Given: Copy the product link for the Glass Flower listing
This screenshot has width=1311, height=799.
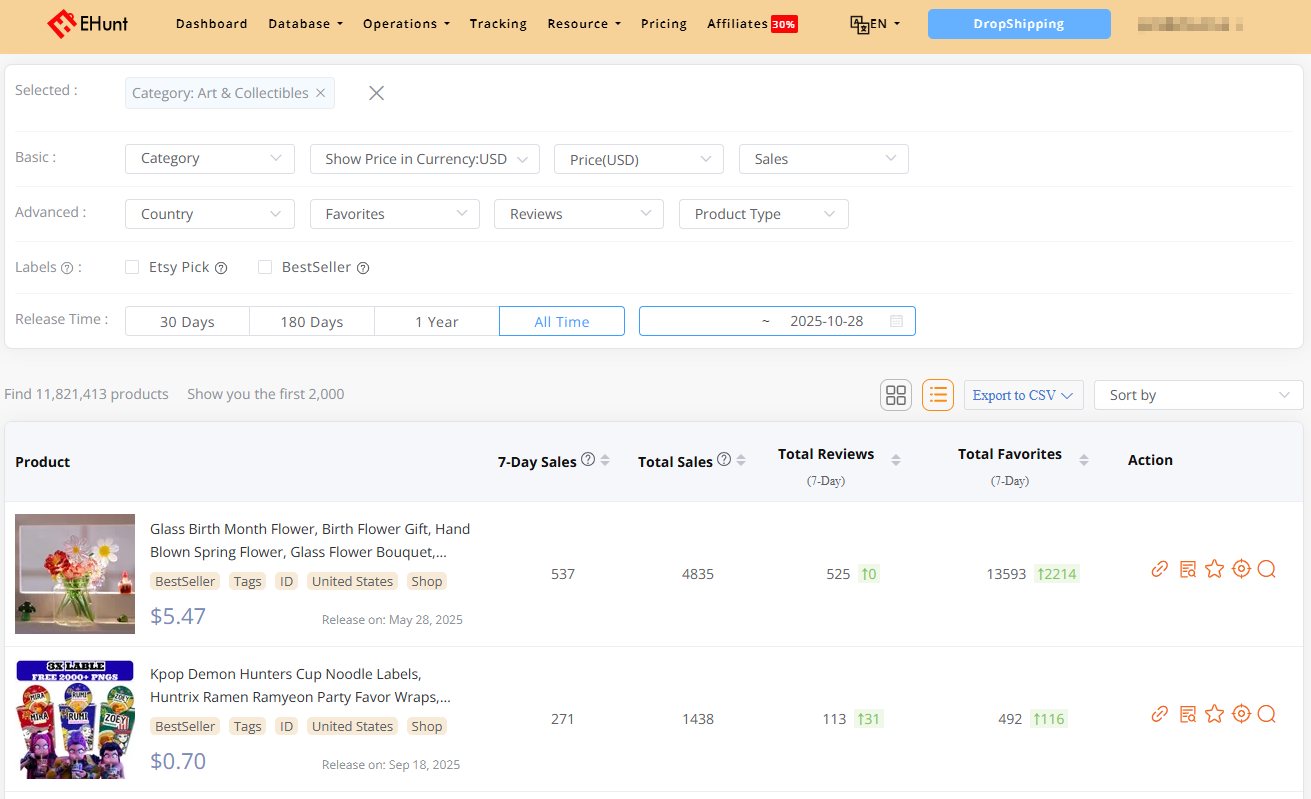Looking at the screenshot, I should 1159,568.
